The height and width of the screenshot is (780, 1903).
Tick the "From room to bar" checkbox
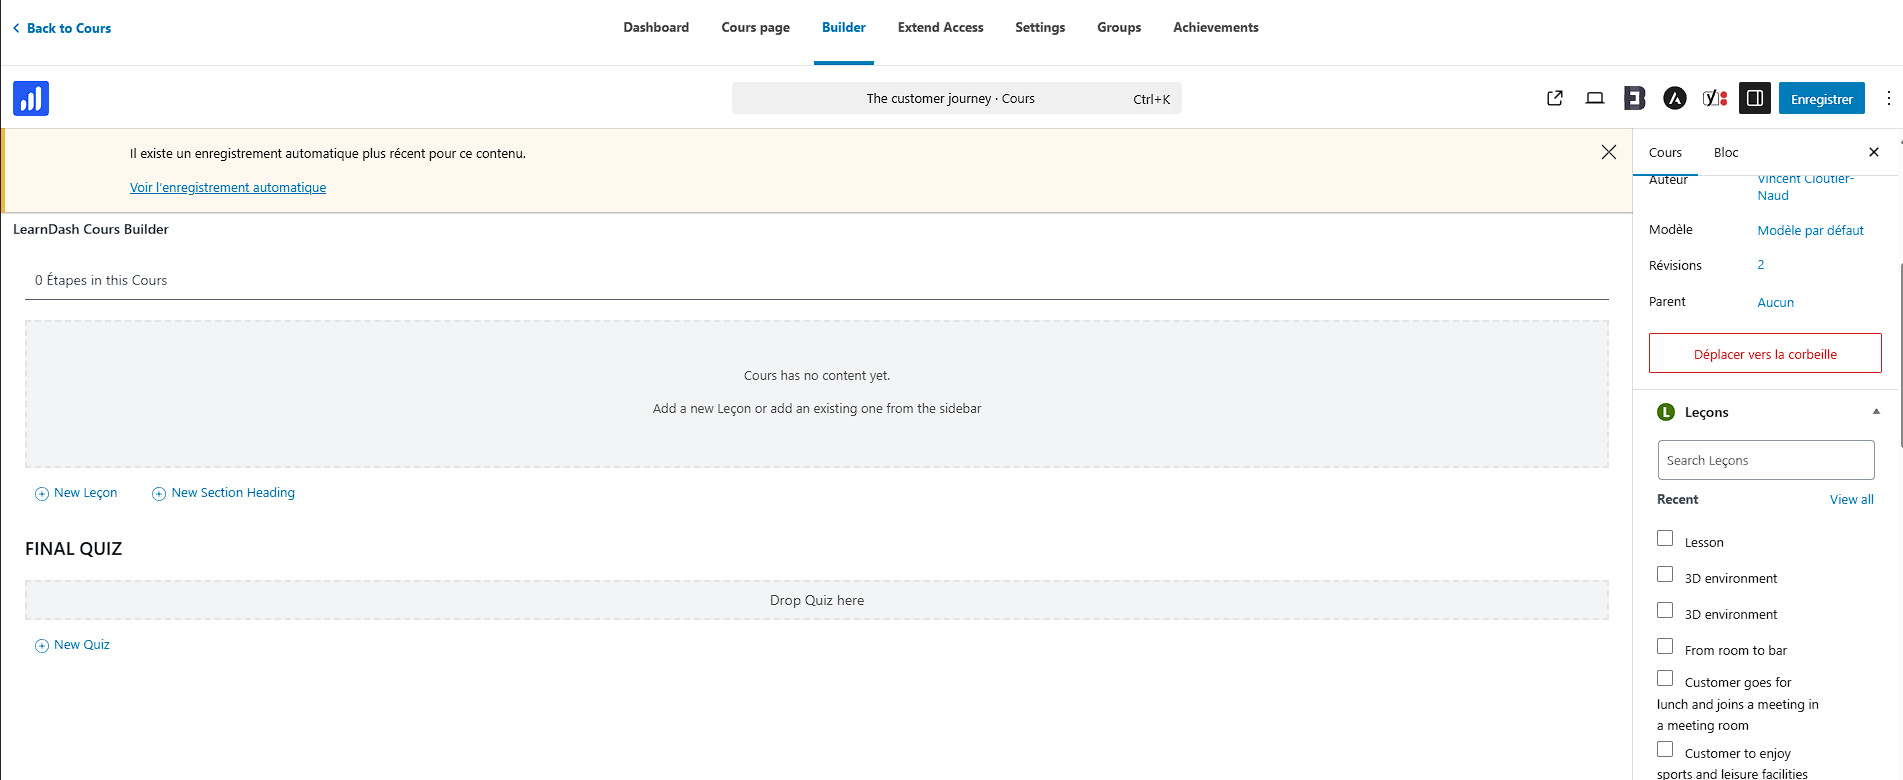[1665, 647]
